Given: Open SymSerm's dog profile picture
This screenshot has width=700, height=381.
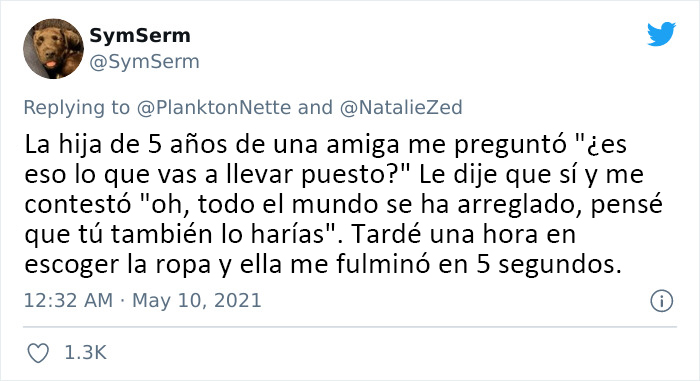Looking at the screenshot, I should point(54,49).
